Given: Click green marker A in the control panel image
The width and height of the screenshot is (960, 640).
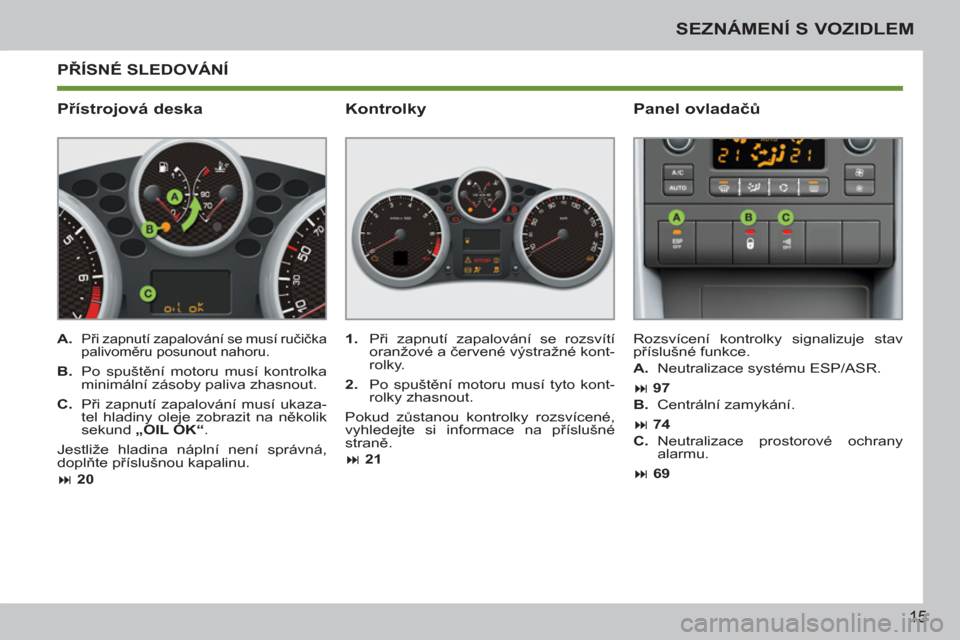Looking at the screenshot, I should (x=677, y=217).
